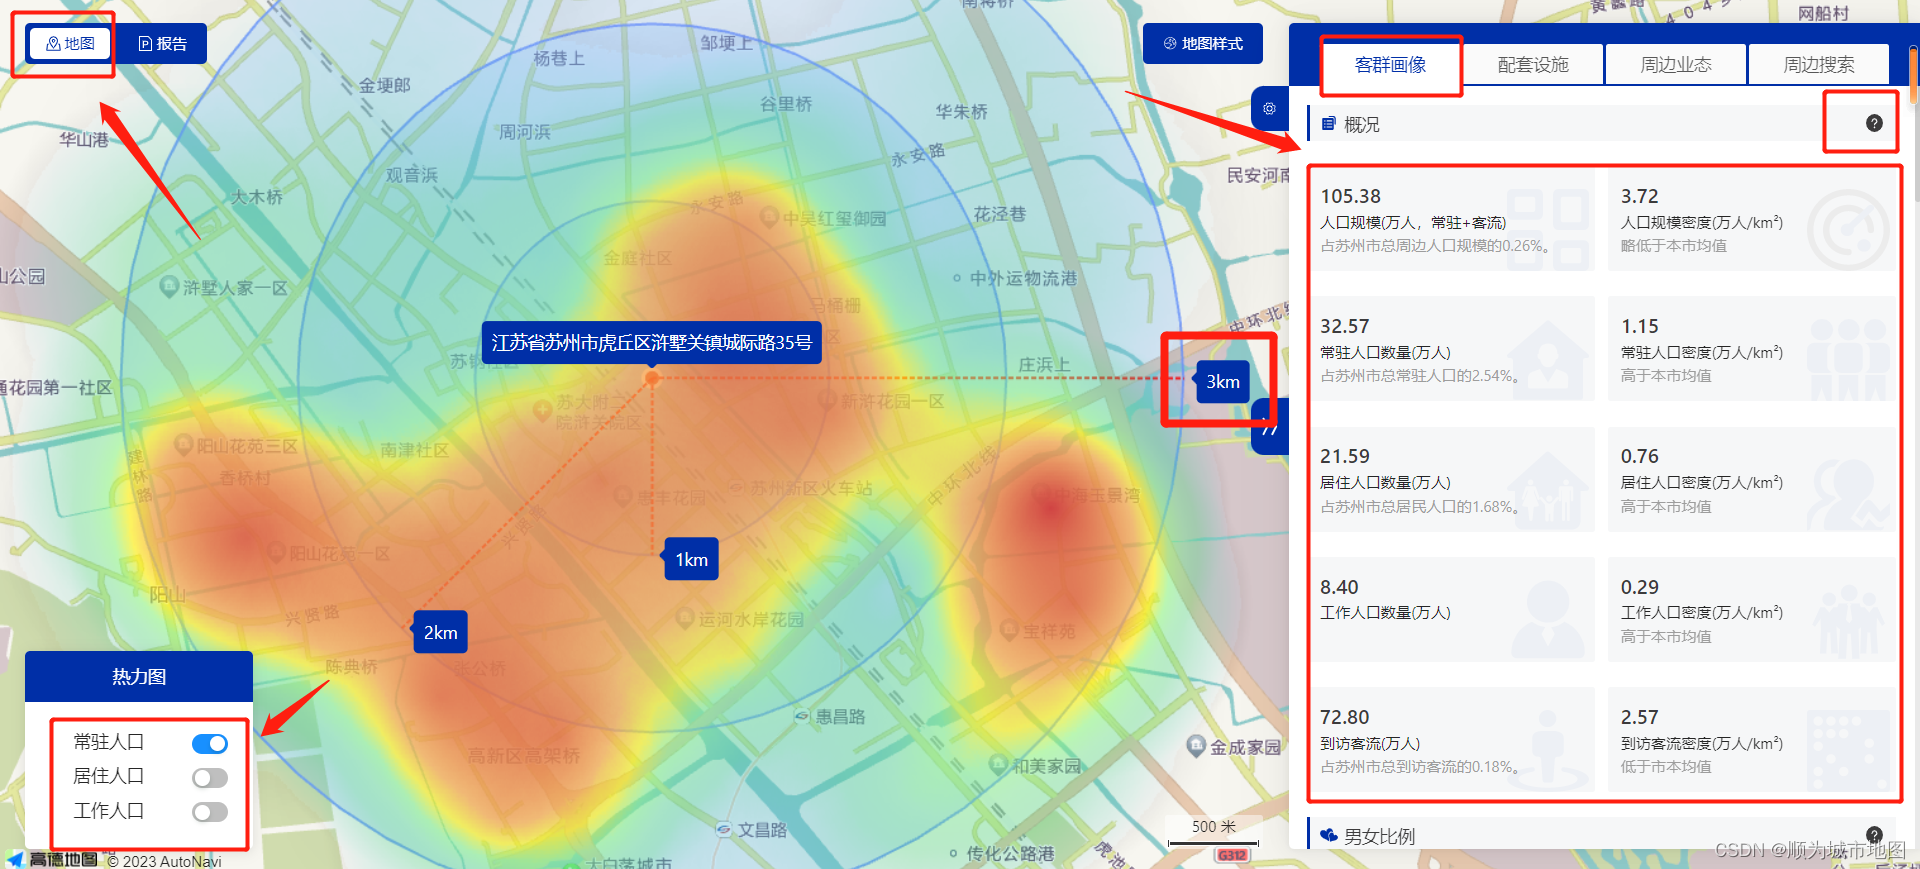The width and height of the screenshot is (1920, 869).
Task: Click the G312 highway shield
Action: (1231, 855)
